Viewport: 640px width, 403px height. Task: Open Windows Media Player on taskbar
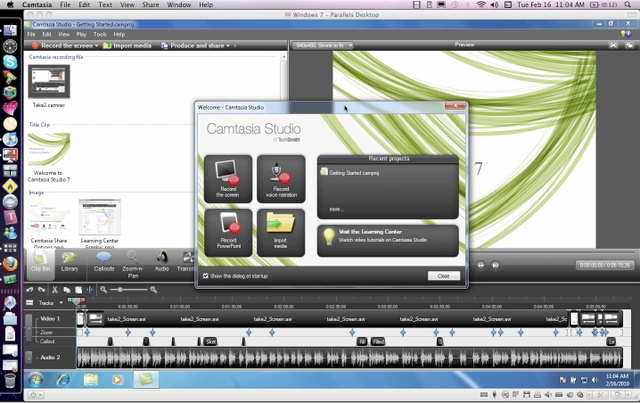click(118, 380)
